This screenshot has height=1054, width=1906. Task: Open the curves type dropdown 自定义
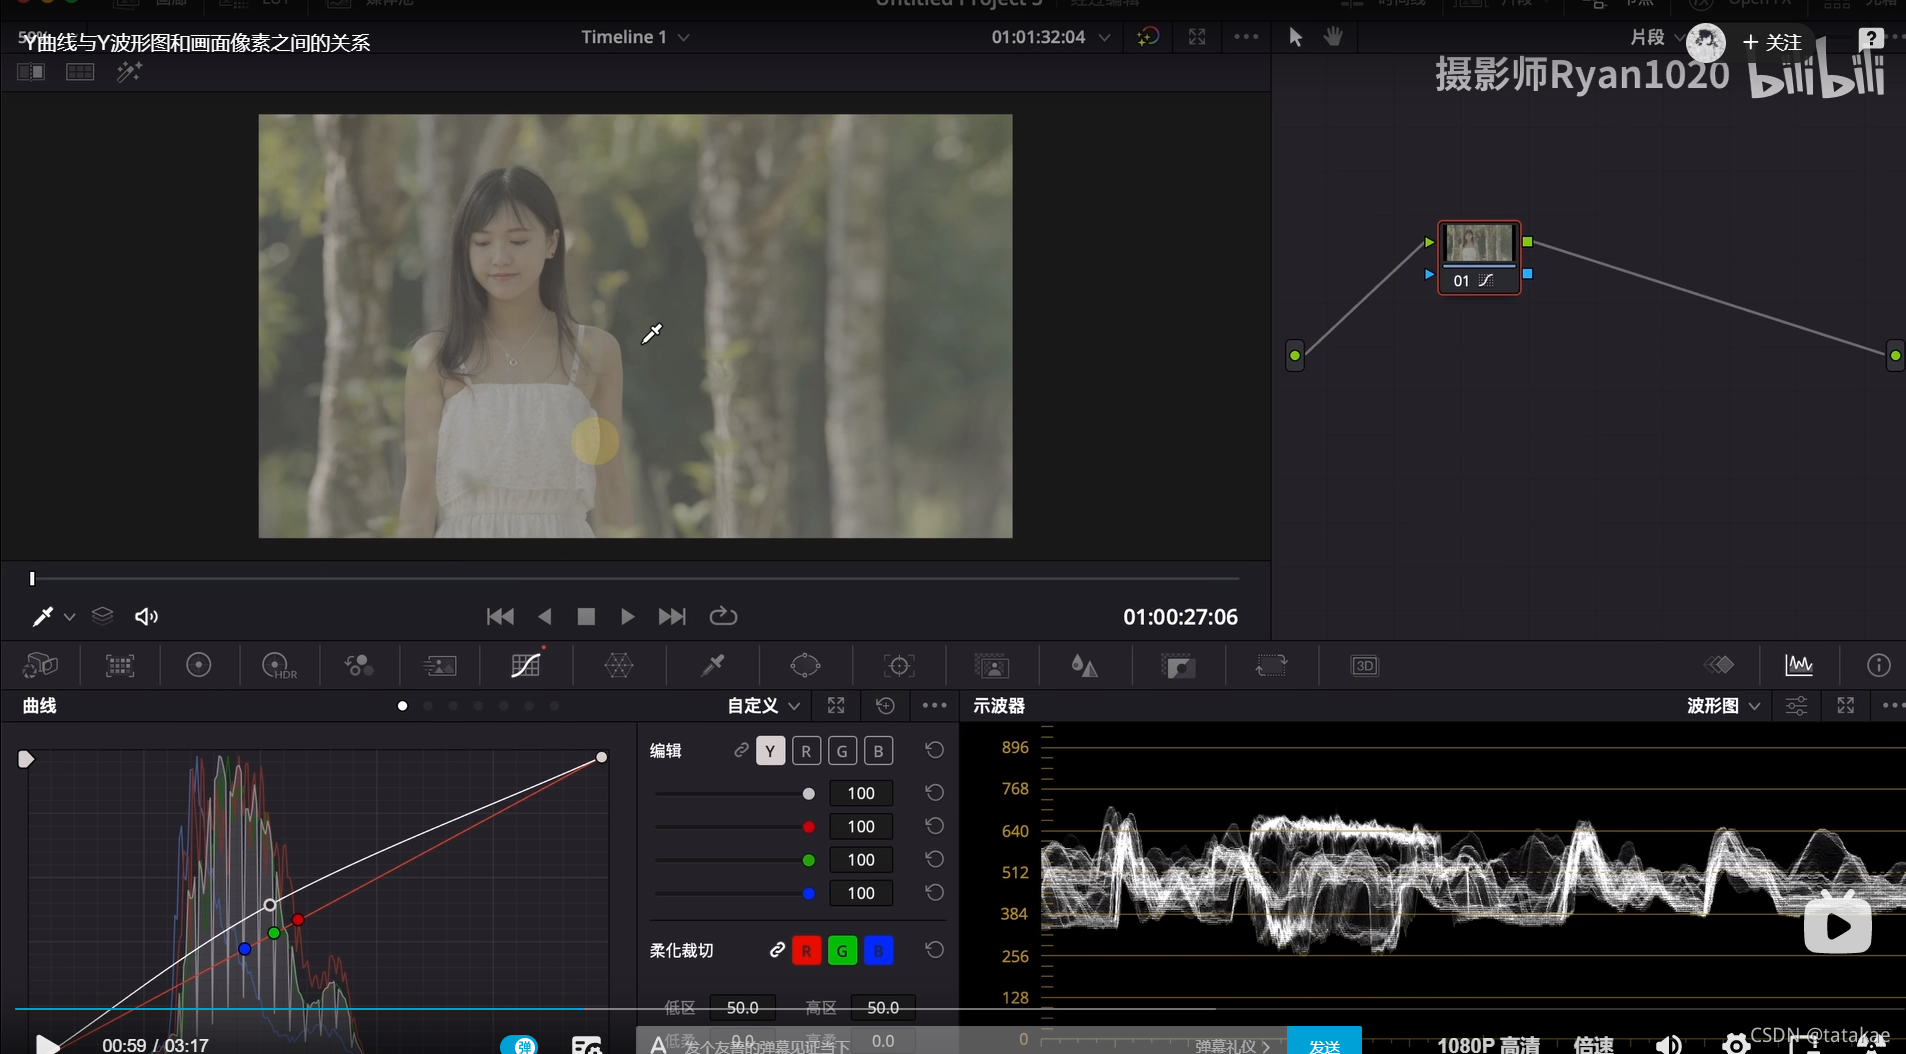tap(763, 706)
